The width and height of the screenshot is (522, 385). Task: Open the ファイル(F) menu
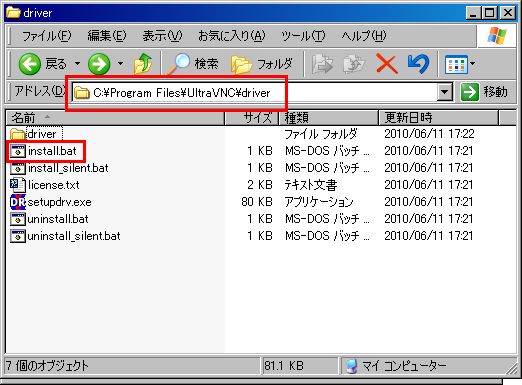tap(46, 36)
